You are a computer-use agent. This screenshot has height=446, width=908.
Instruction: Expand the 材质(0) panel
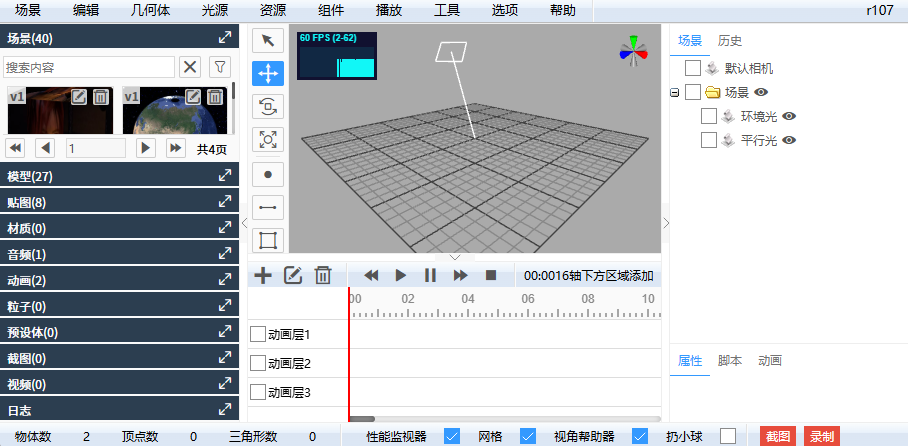[x=225, y=228]
